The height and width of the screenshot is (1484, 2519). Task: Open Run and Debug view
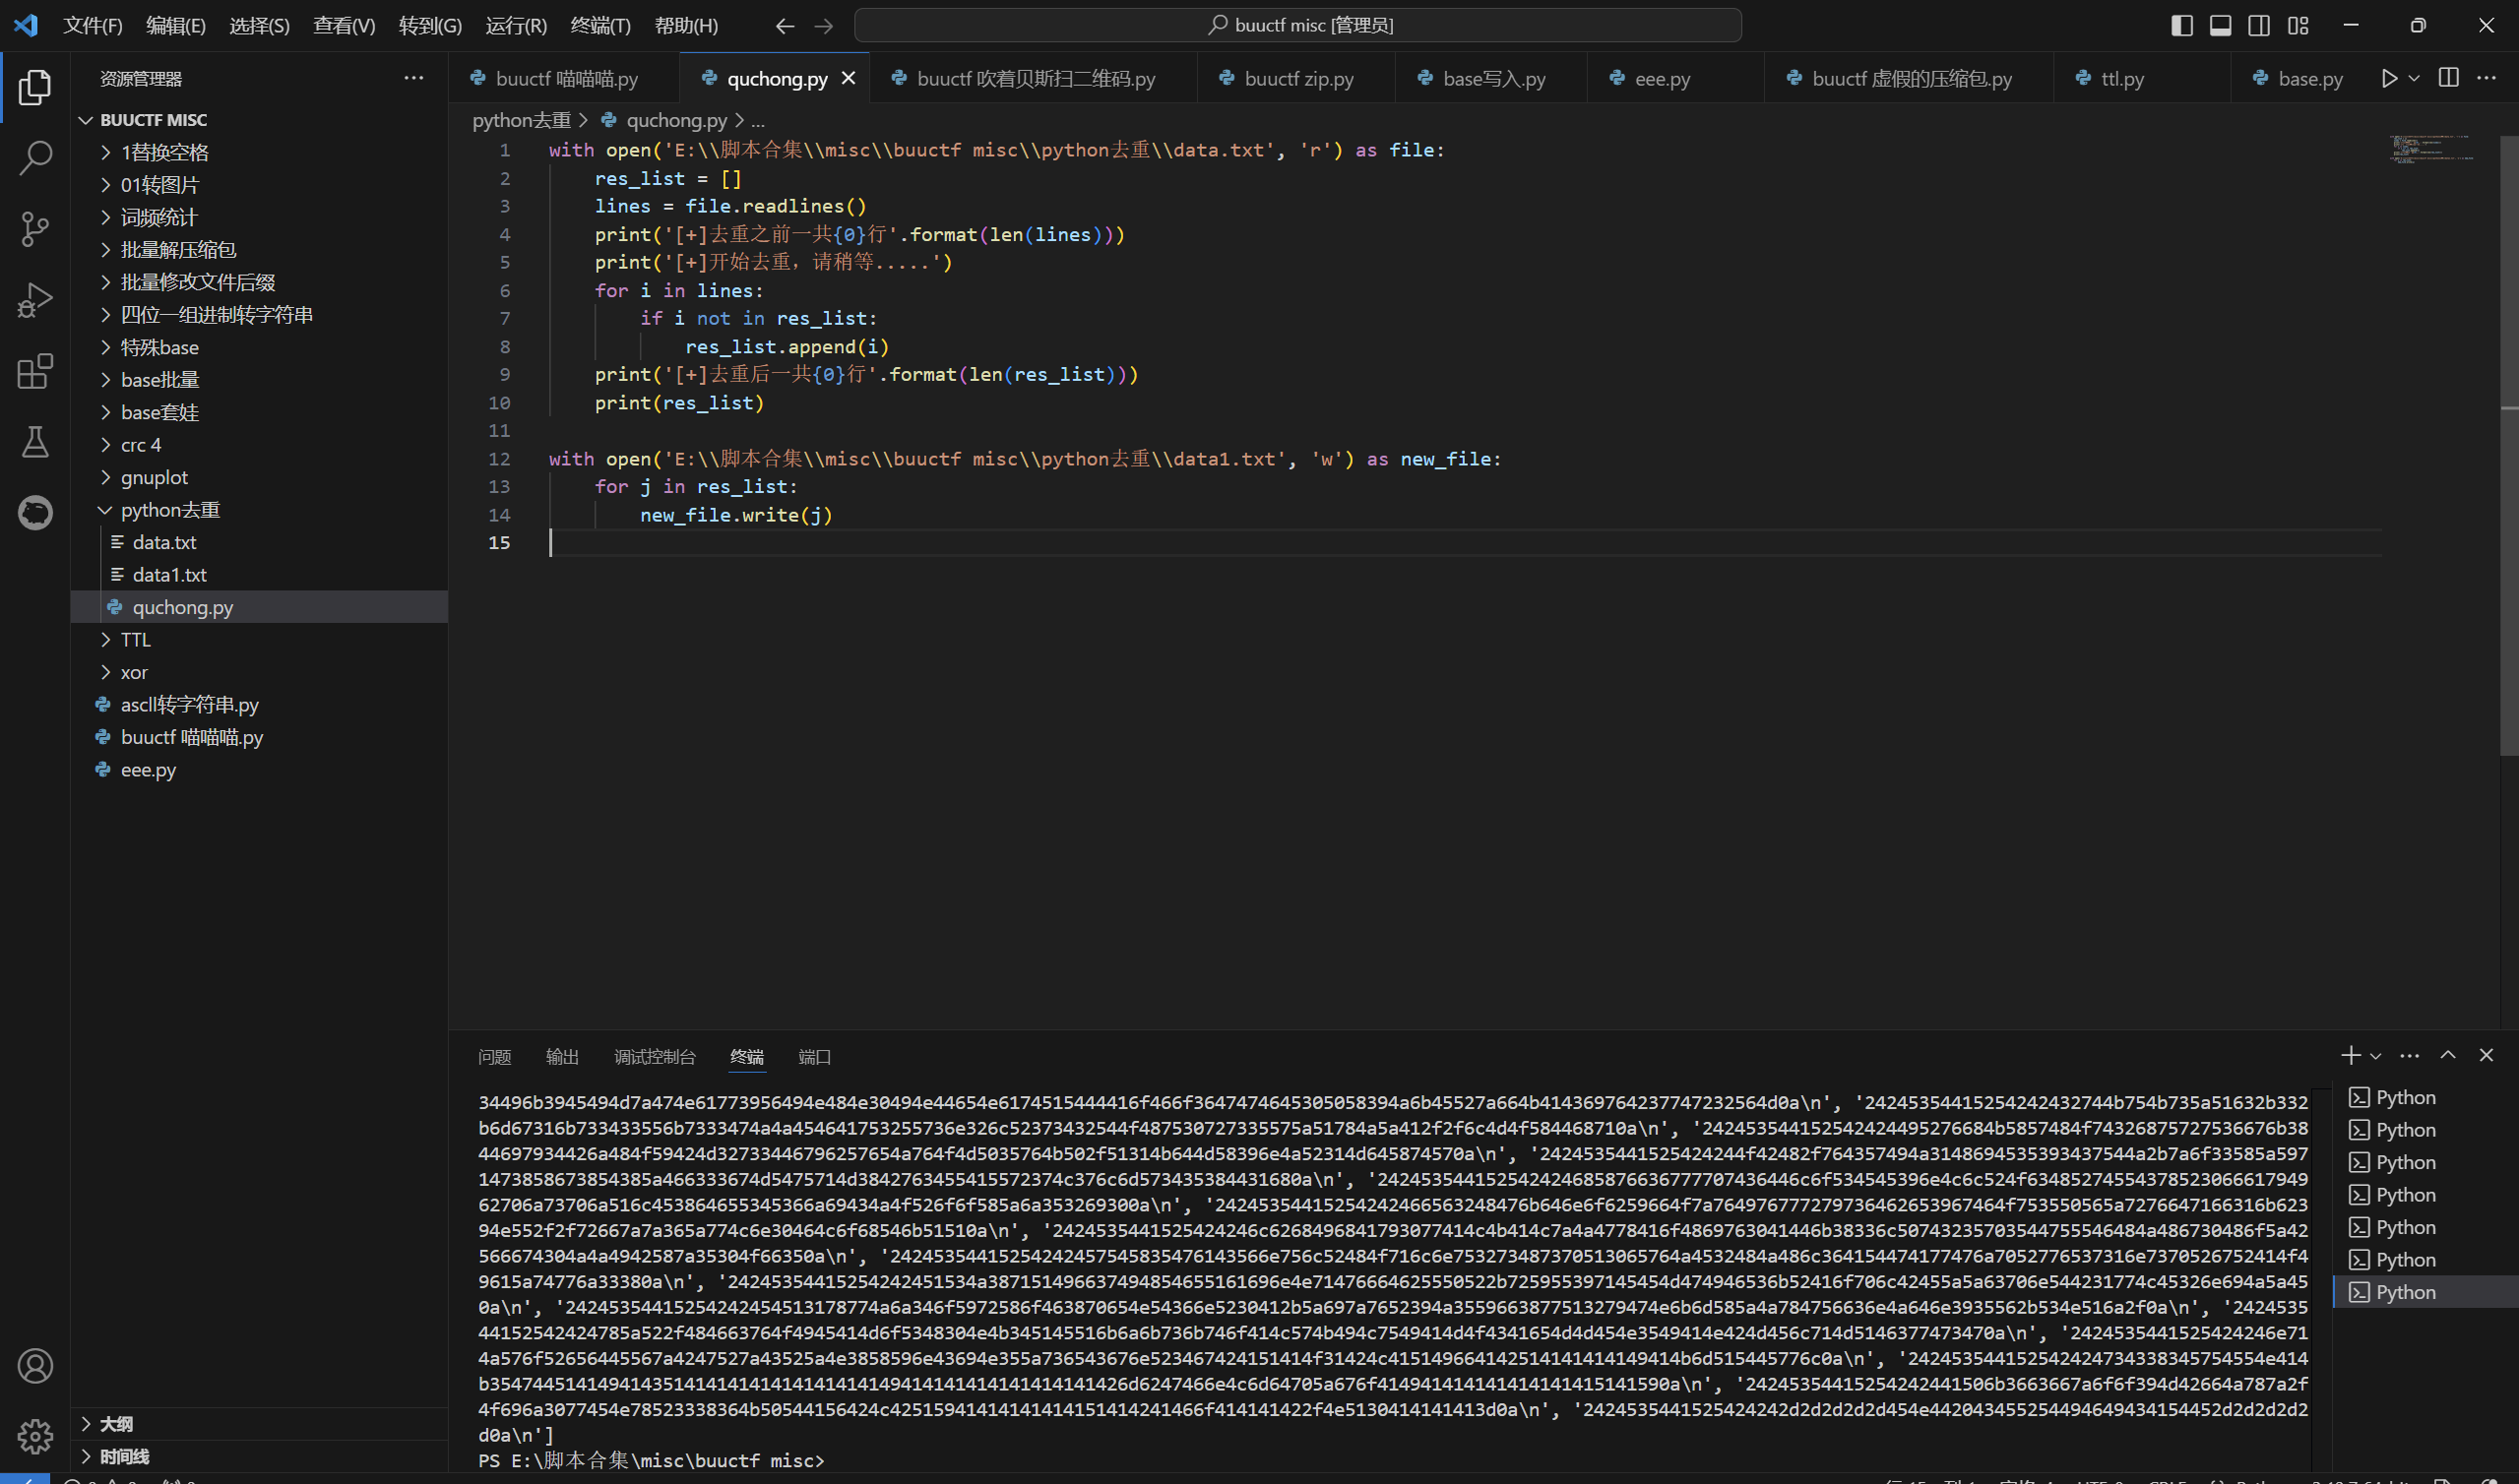coord(35,300)
